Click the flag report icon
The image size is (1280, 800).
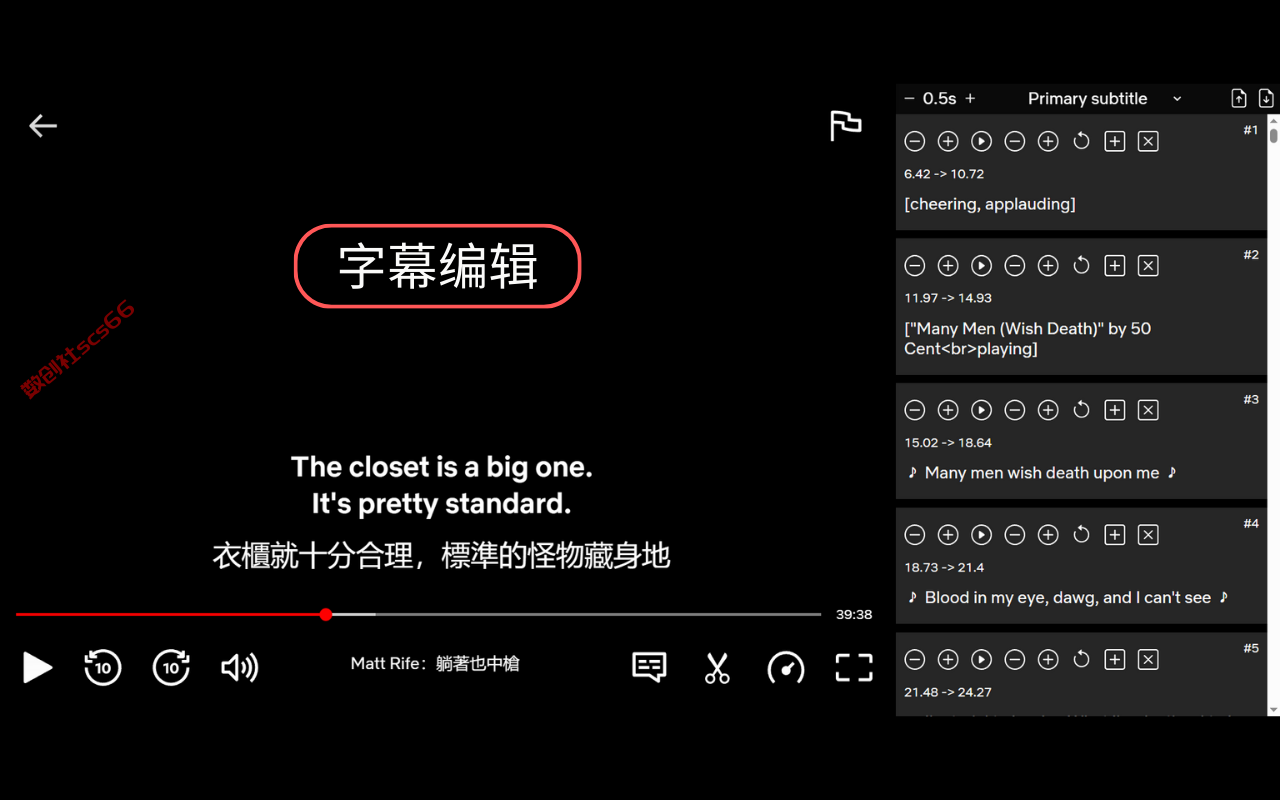845,125
